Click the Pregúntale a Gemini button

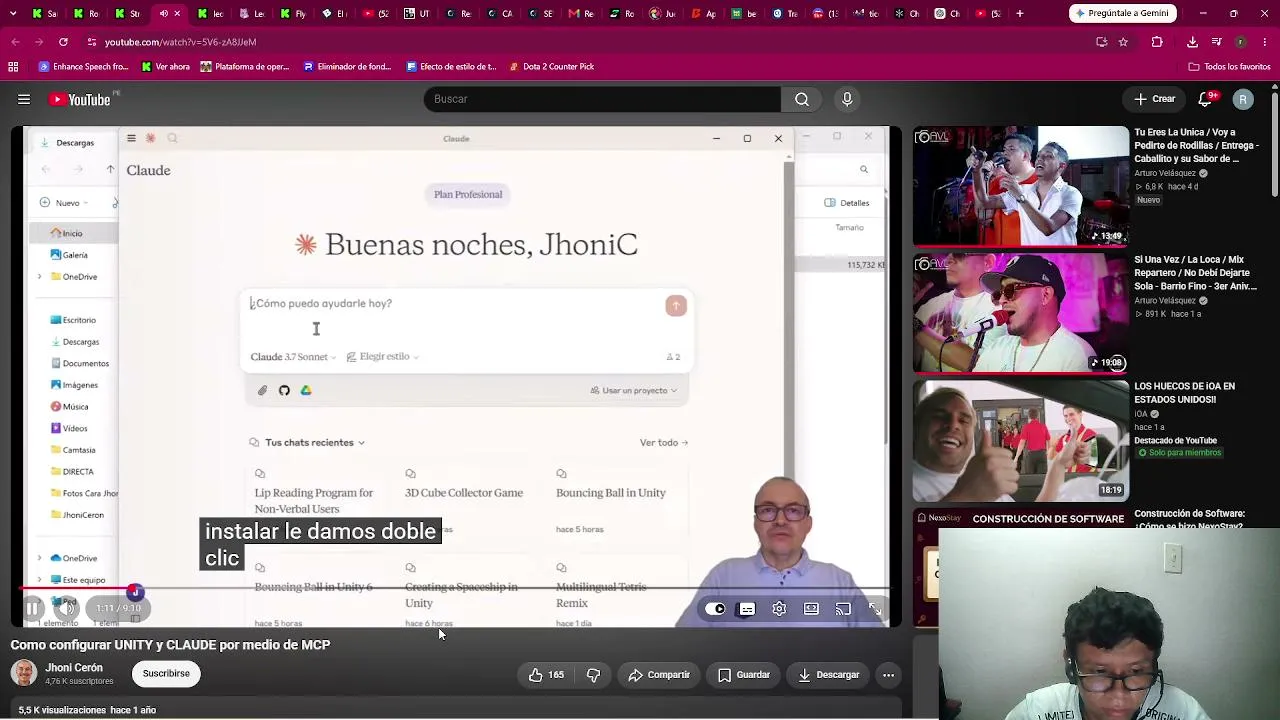pos(1123,13)
